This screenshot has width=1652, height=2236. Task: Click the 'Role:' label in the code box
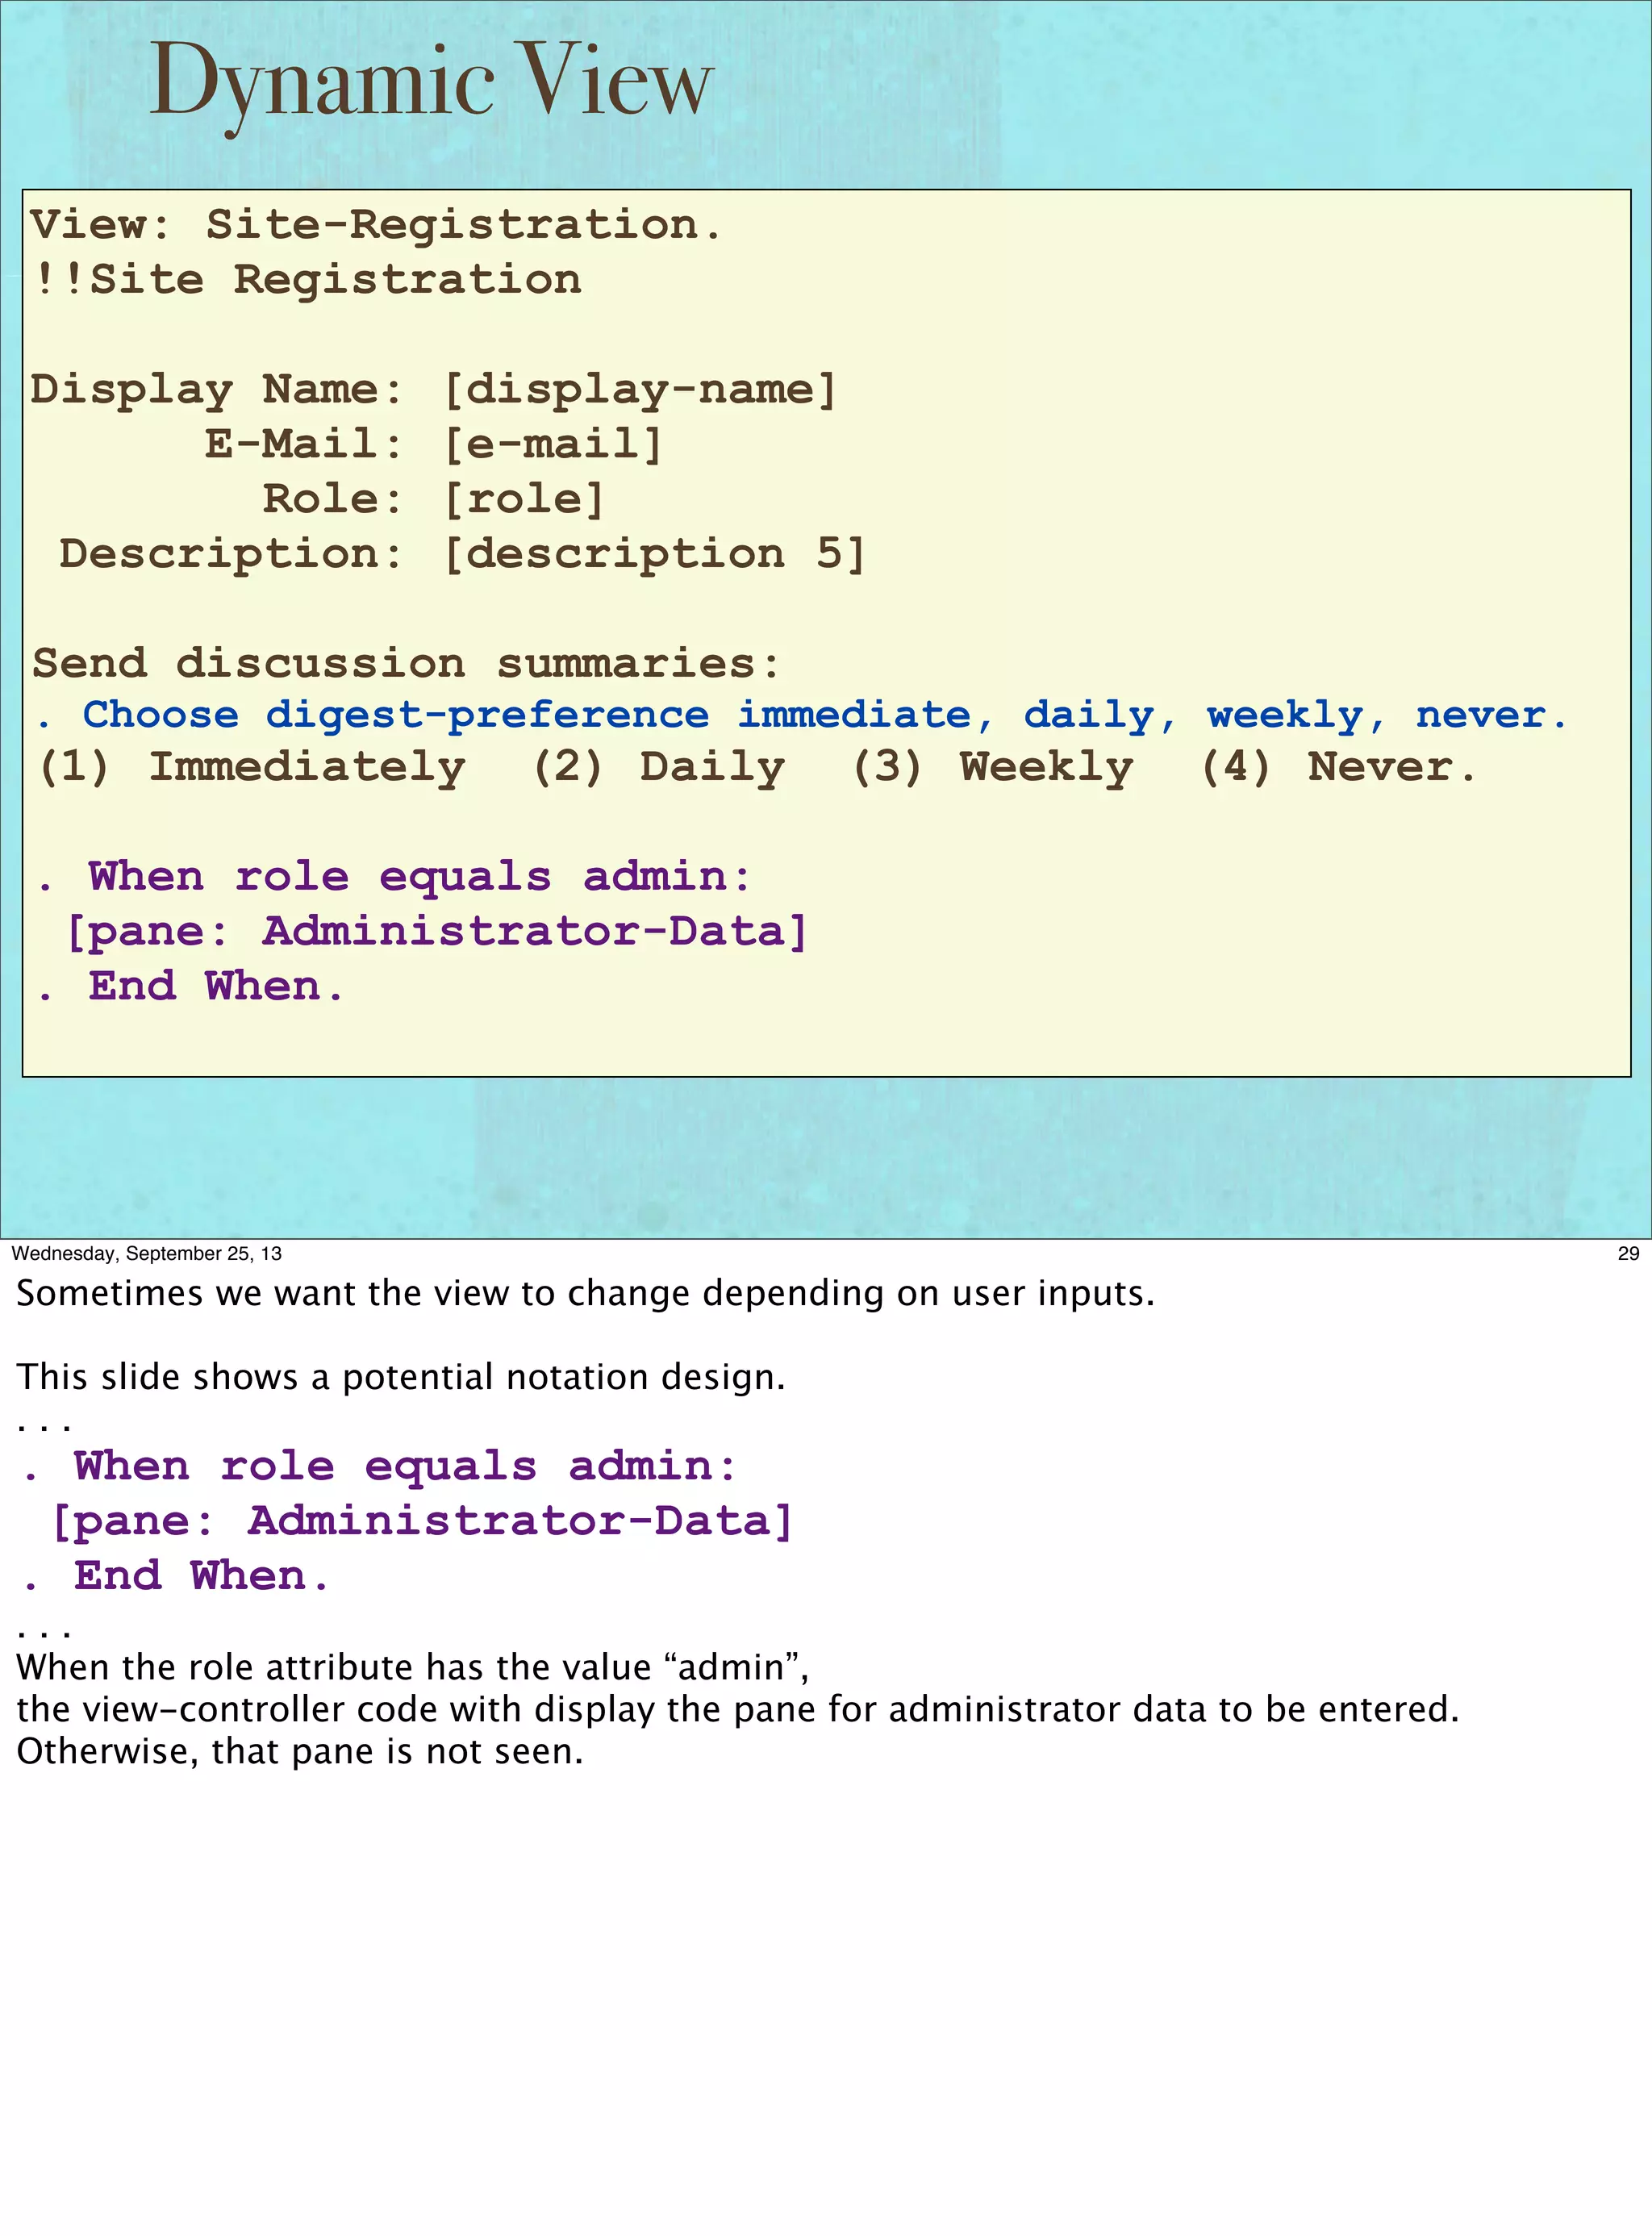[x=333, y=499]
